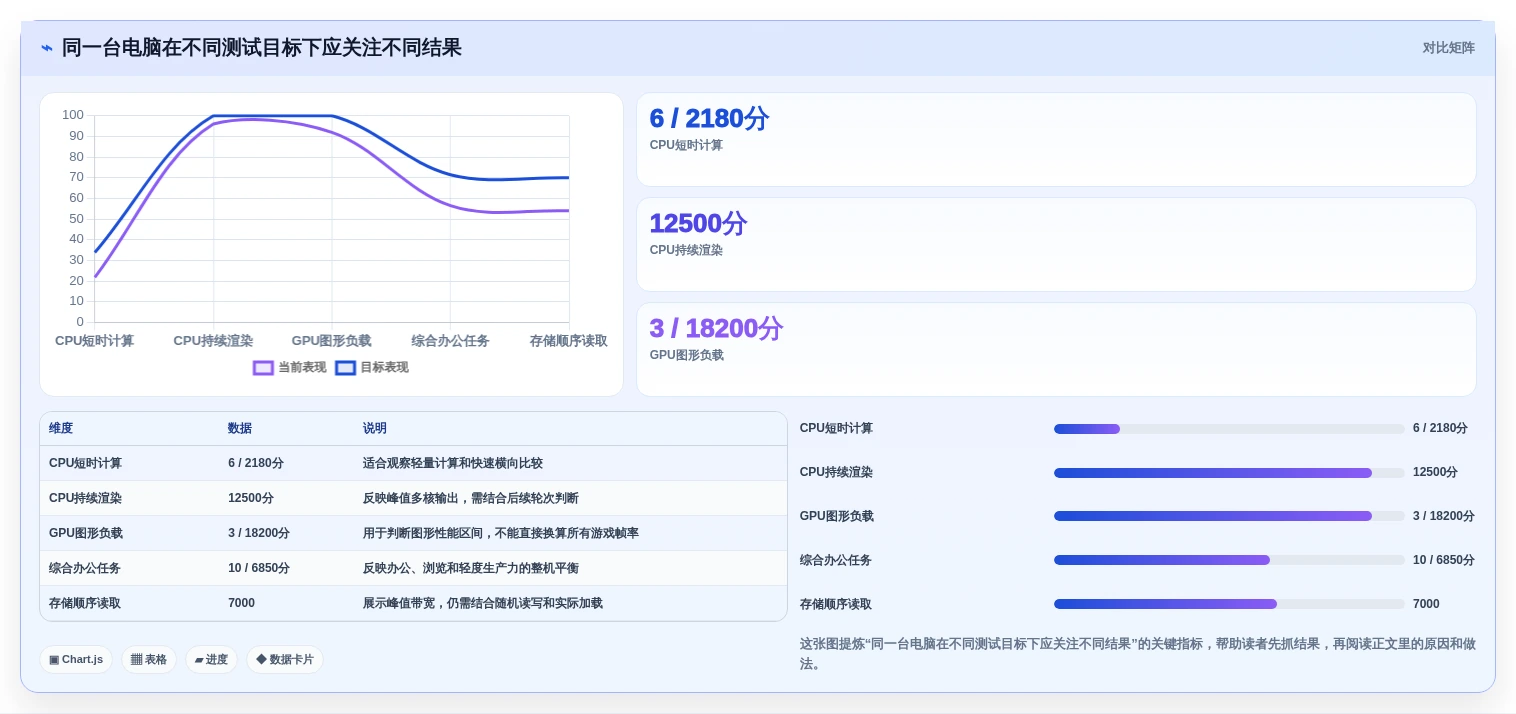Screen dimensions: 1516x714
Task: Click the y-axis label 100
Action: [73, 115]
